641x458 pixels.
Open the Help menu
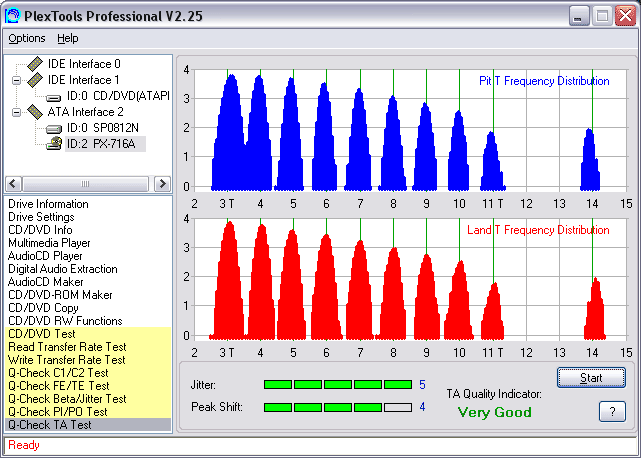67,38
